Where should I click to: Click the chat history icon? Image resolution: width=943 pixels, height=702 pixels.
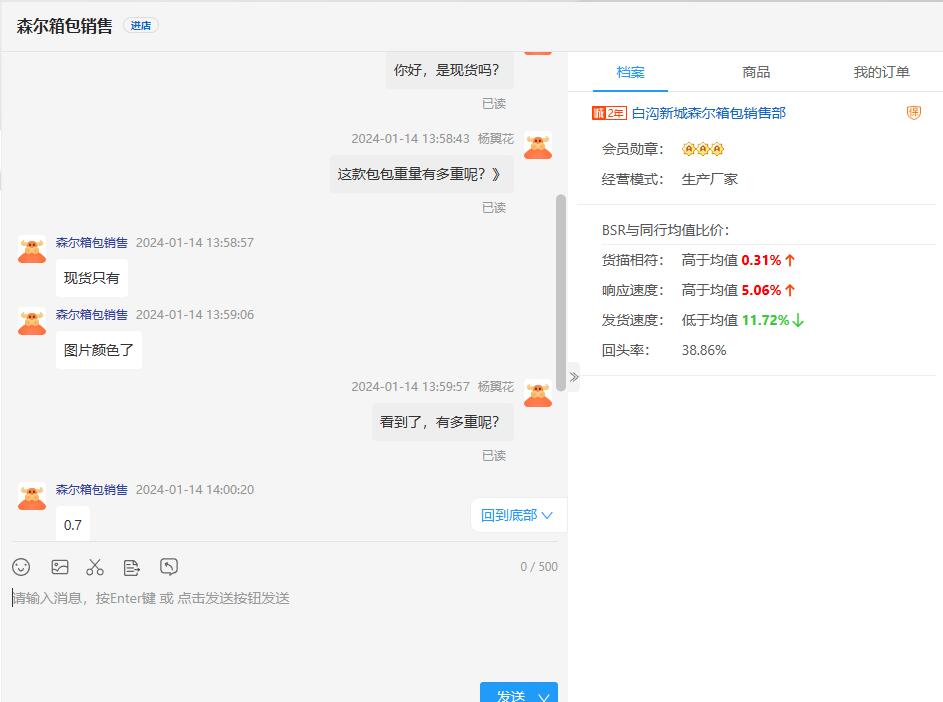169,567
